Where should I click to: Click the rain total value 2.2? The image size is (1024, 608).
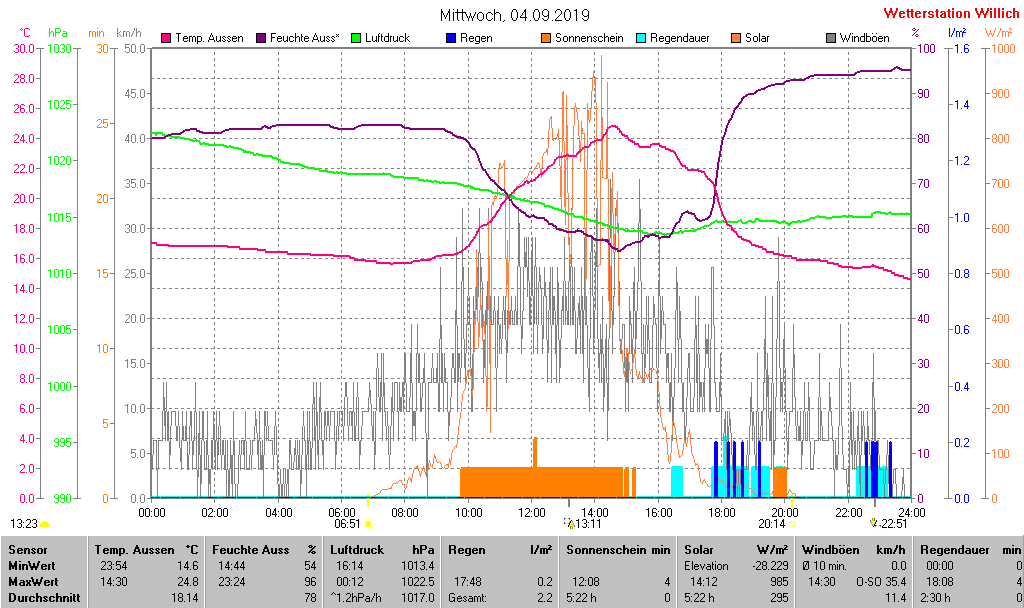coord(545,597)
